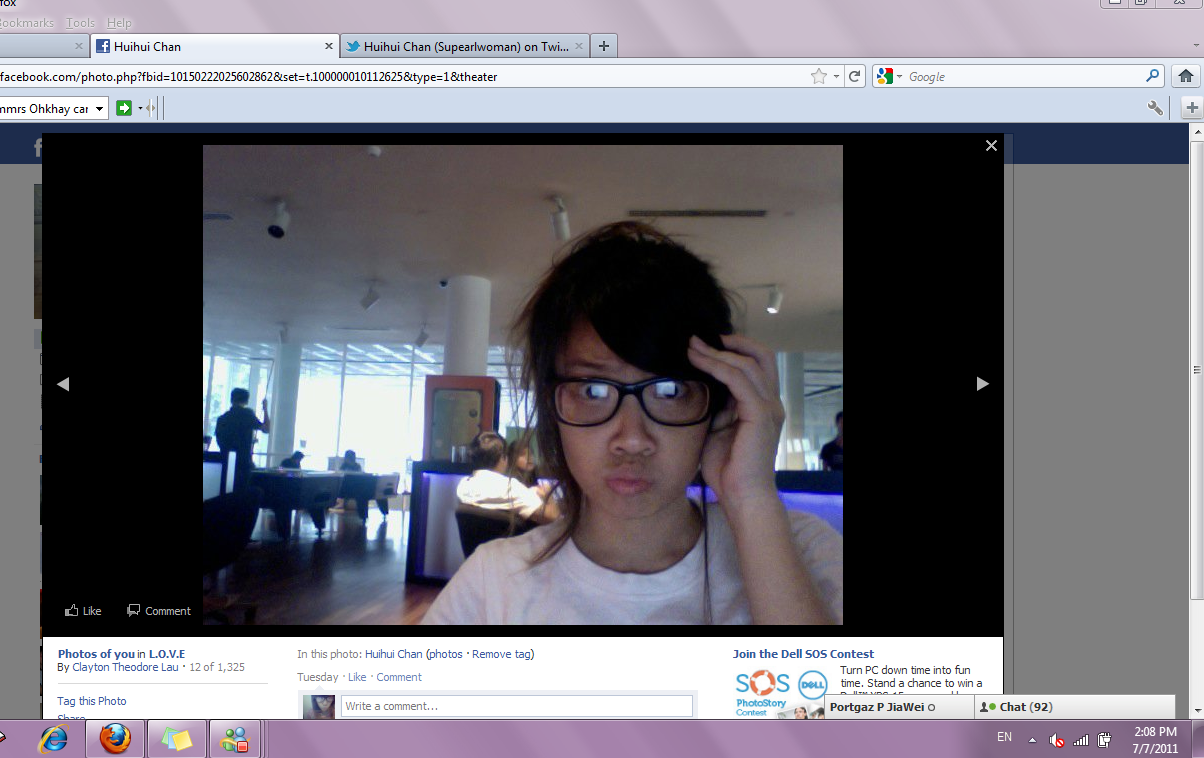Open Clayton Theodore Lau's profile link
Viewport: 1204px width, 758px height.
point(126,667)
